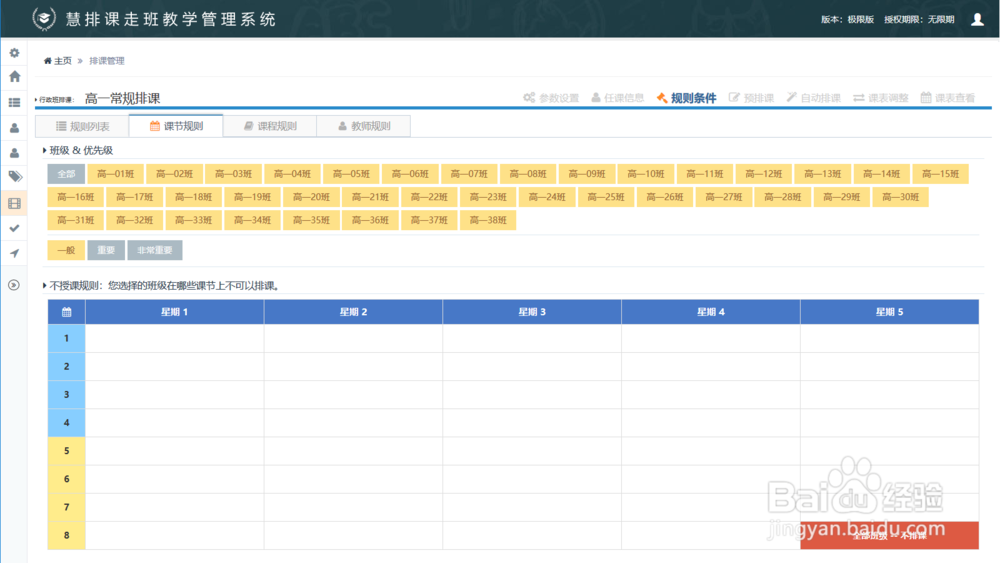Click the calendar icon in timetable header
Viewport: 1000px width, 563px height.
66,312
